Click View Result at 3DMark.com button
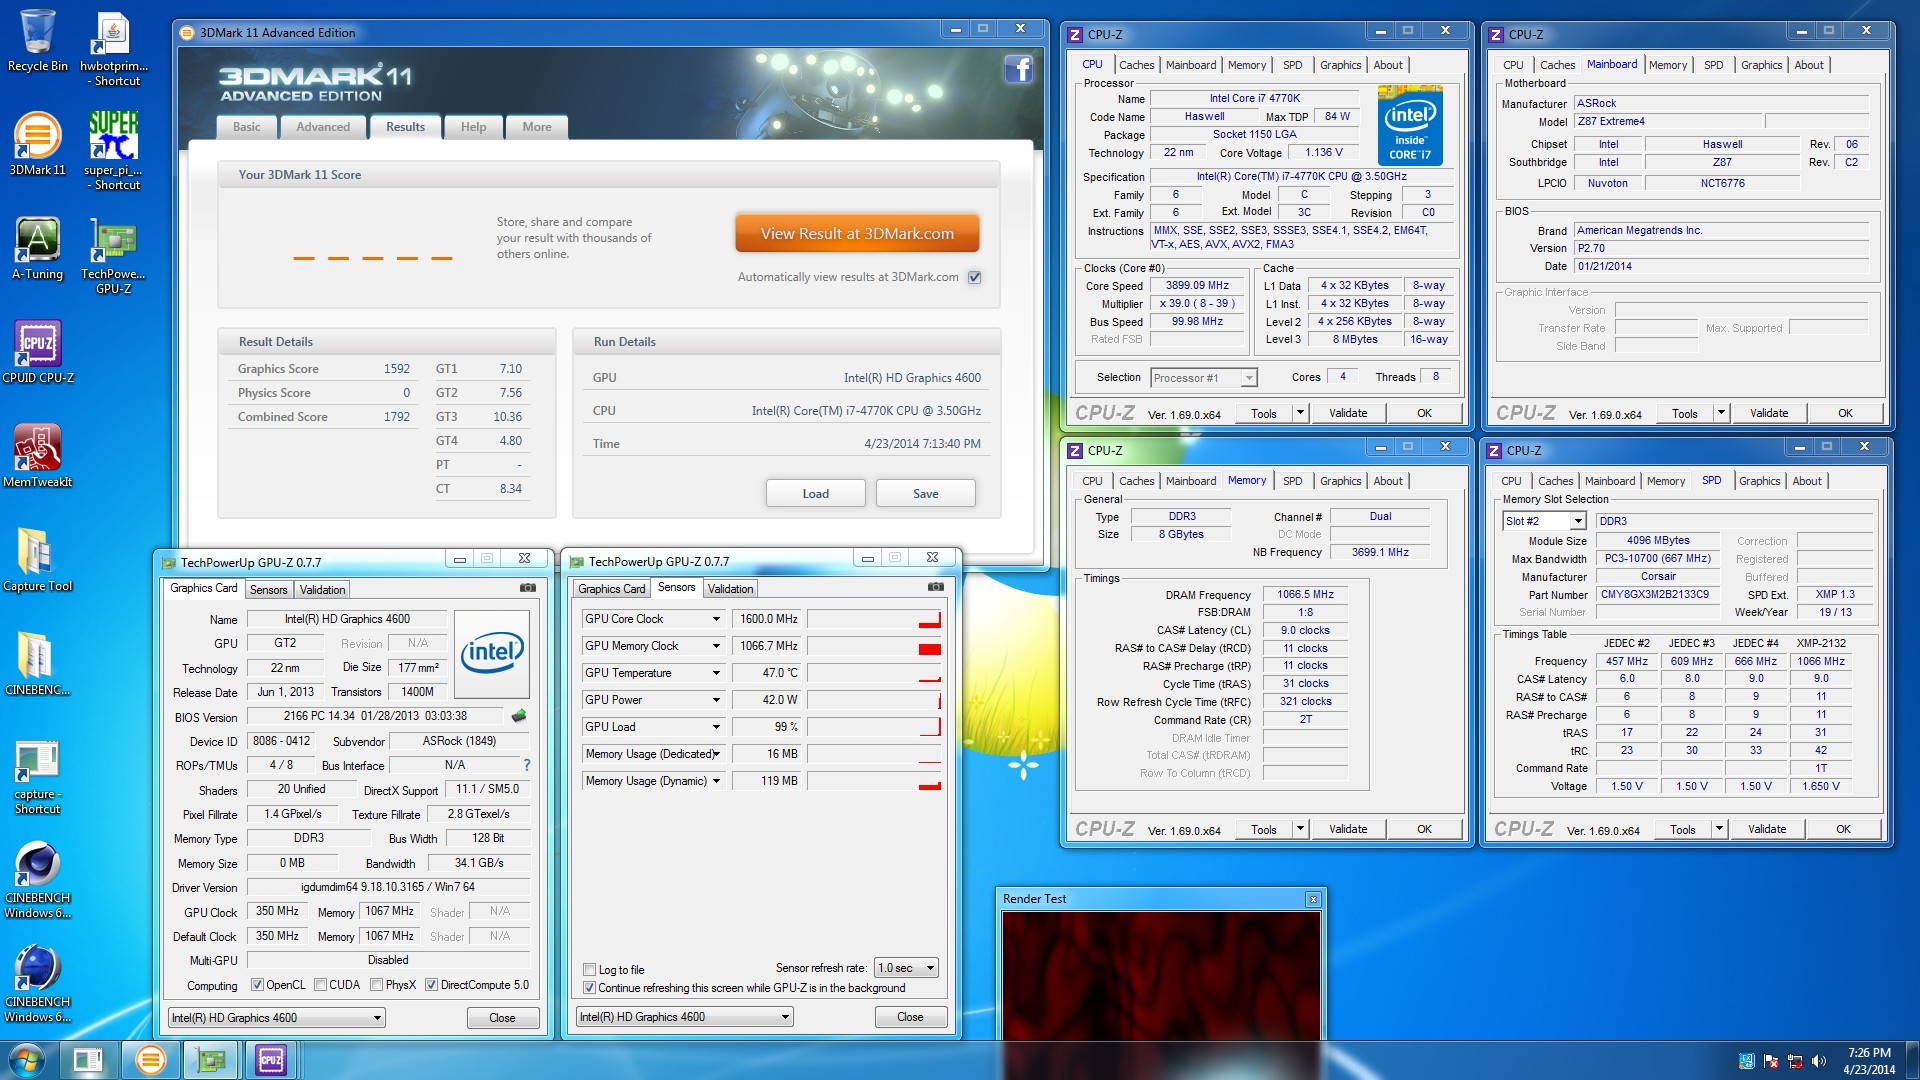This screenshot has width=1920, height=1080. point(857,234)
